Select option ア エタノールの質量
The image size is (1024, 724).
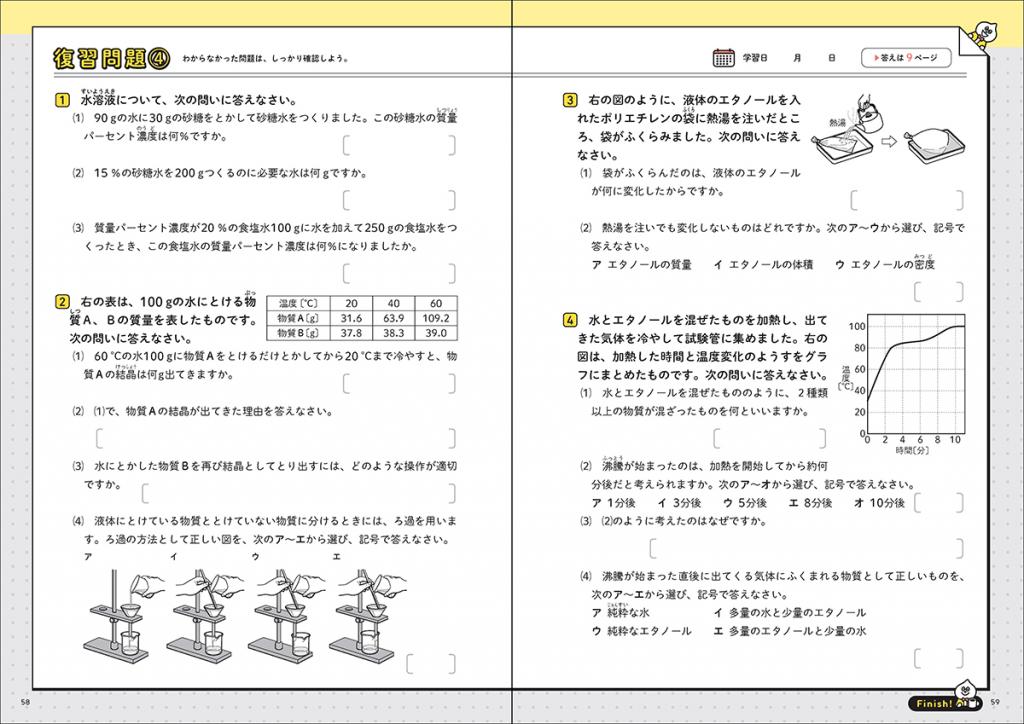pos(641,264)
